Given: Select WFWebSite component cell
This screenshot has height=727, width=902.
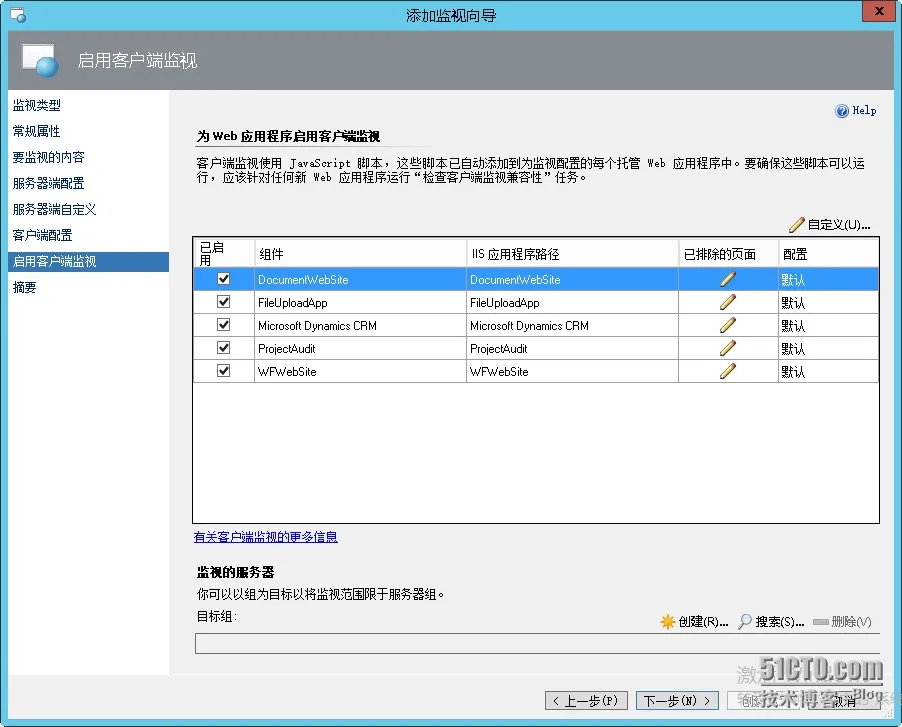Looking at the screenshot, I should tap(360, 372).
